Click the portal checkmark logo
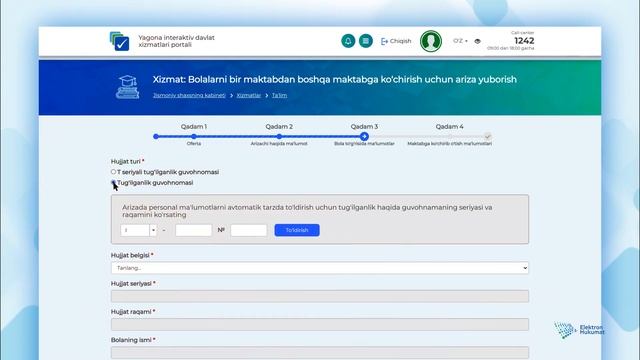640x360 pixels. coord(120,41)
